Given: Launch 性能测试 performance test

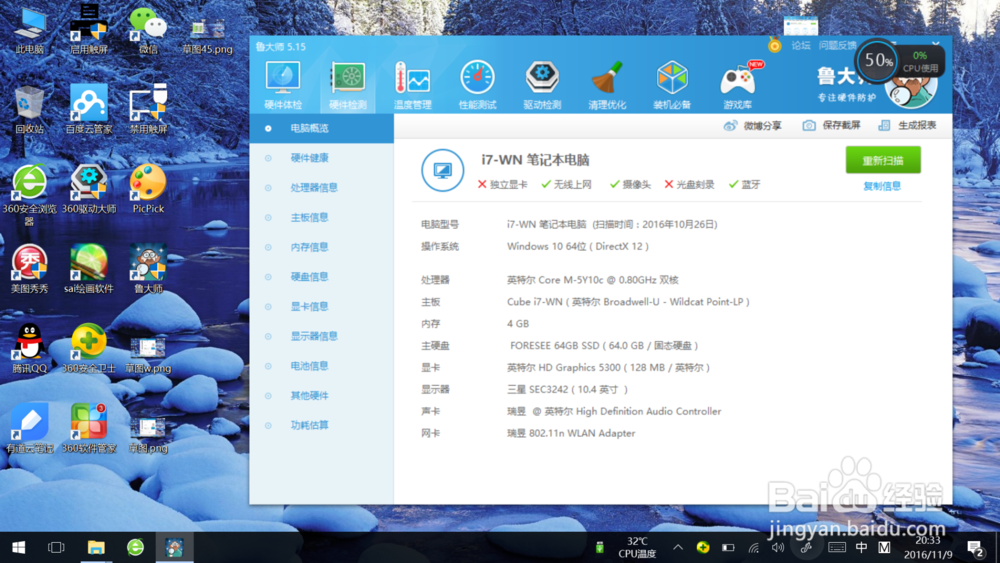Looking at the screenshot, I should pyautogui.click(x=477, y=85).
